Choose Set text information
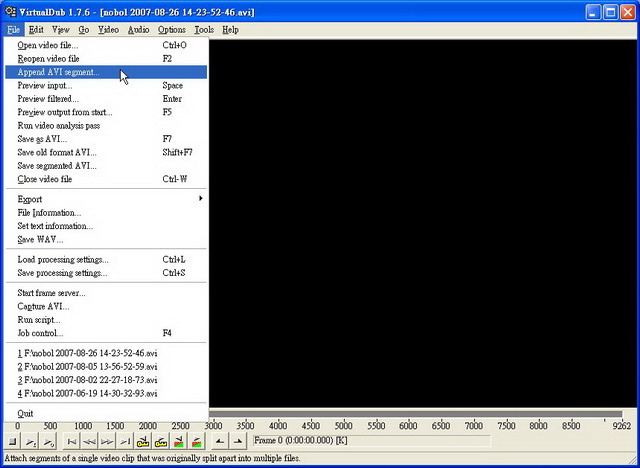The height and width of the screenshot is (468, 640). 106,226
